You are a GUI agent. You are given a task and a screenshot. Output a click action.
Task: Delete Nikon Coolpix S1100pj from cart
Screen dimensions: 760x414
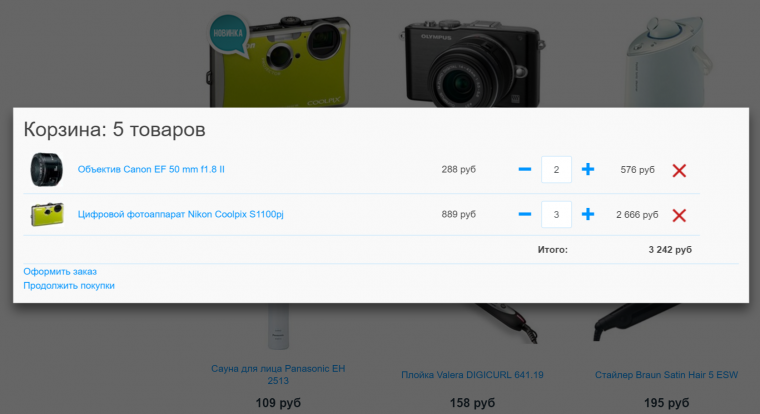coord(679,214)
